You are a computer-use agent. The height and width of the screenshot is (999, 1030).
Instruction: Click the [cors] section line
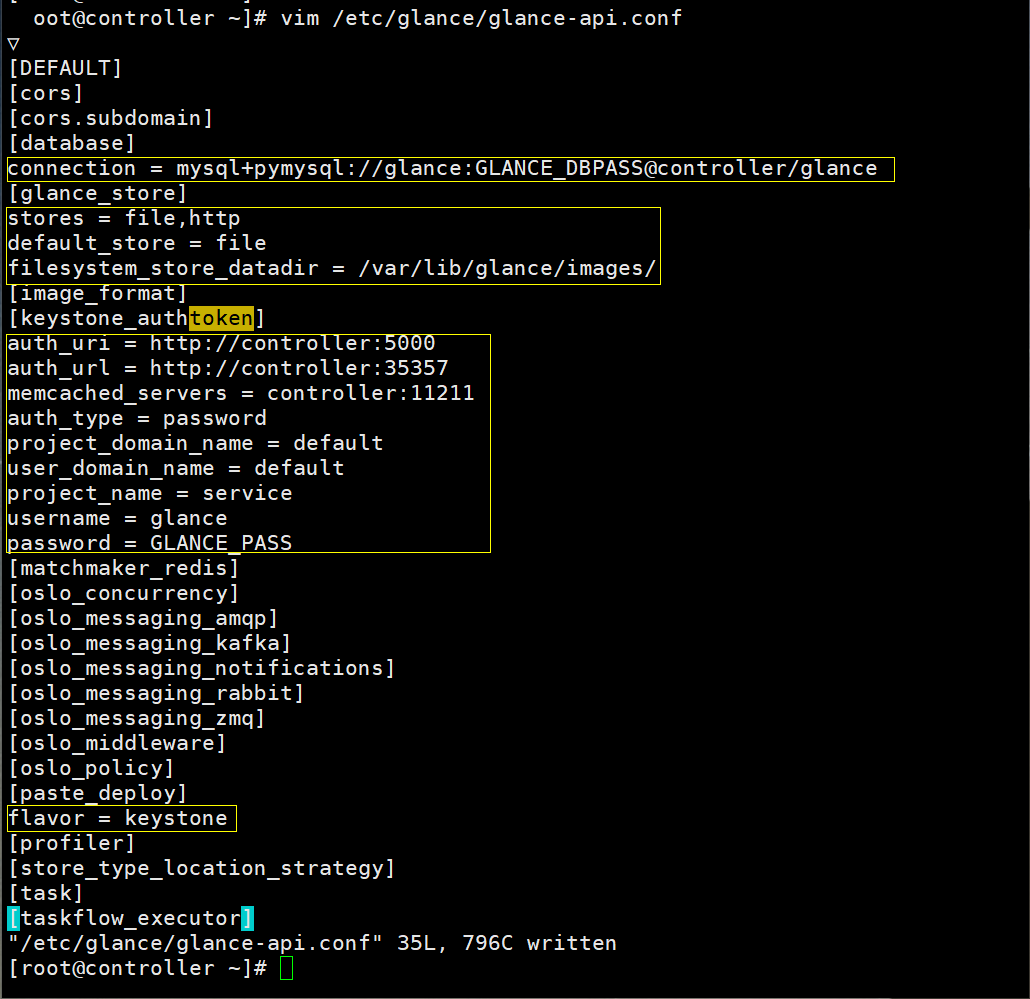tap(45, 93)
